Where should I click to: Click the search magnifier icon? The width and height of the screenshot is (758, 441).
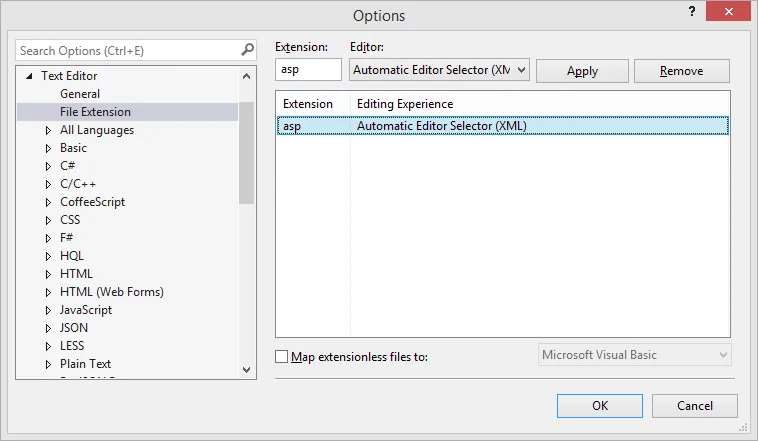pos(247,50)
